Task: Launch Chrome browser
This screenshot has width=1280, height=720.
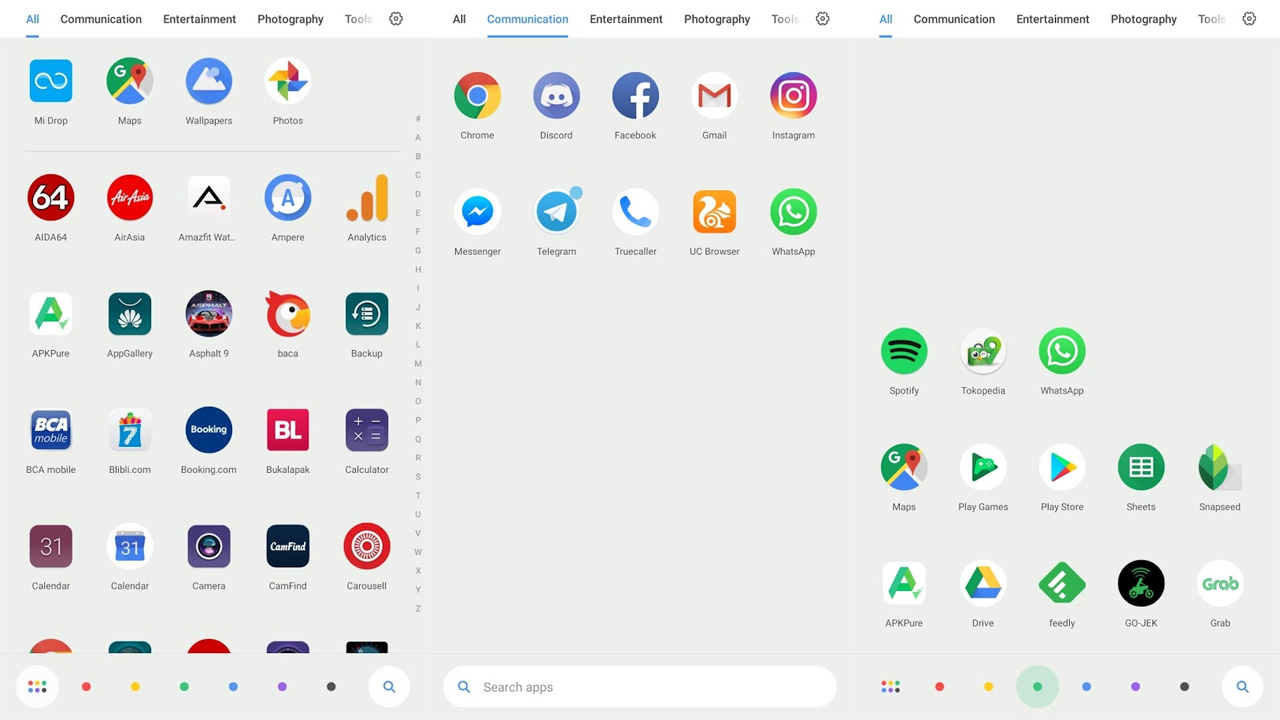Action: (x=478, y=96)
